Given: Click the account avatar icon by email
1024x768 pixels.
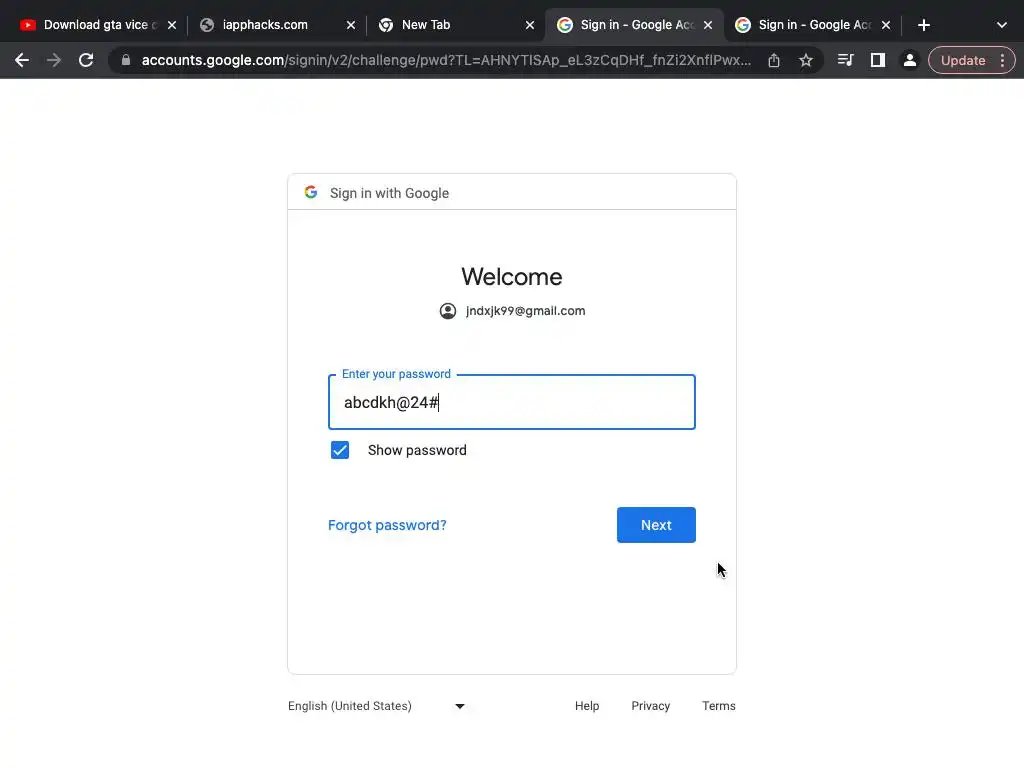Looking at the screenshot, I should (x=448, y=311).
